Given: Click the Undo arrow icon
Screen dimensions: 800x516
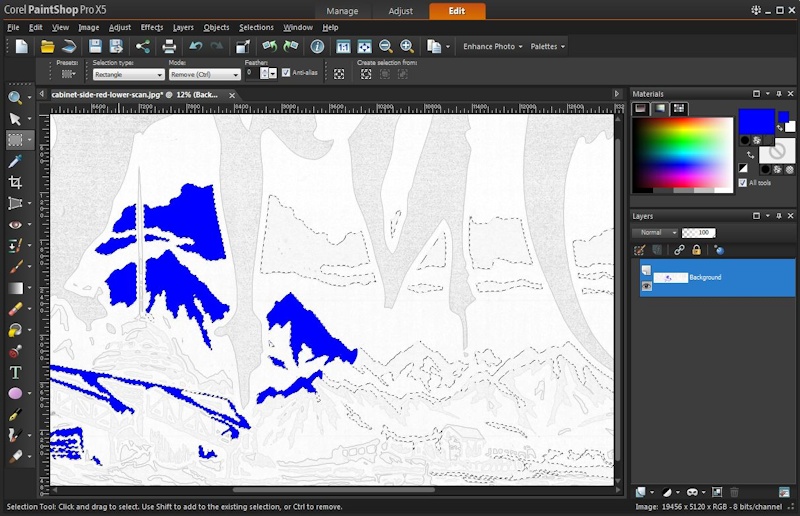Looking at the screenshot, I should (x=195, y=46).
